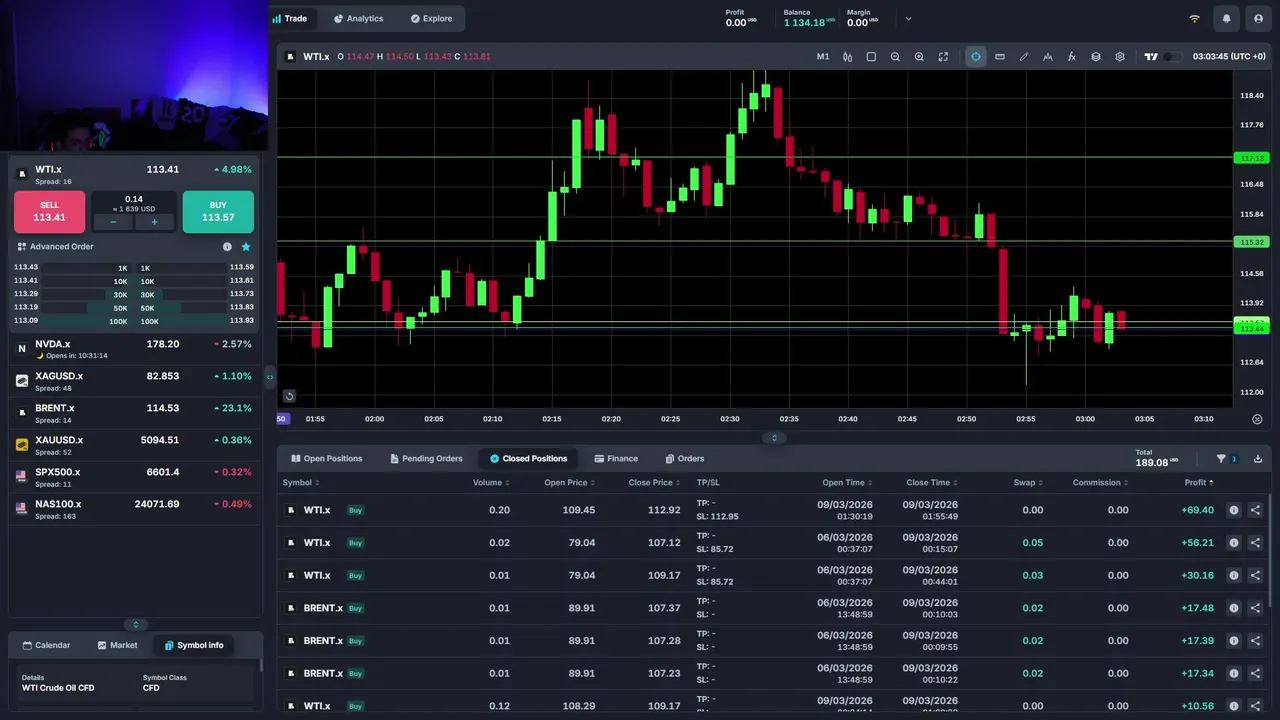Select SPX500.x in the watchlist
The height and width of the screenshot is (720, 1280).
click(134, 477)
